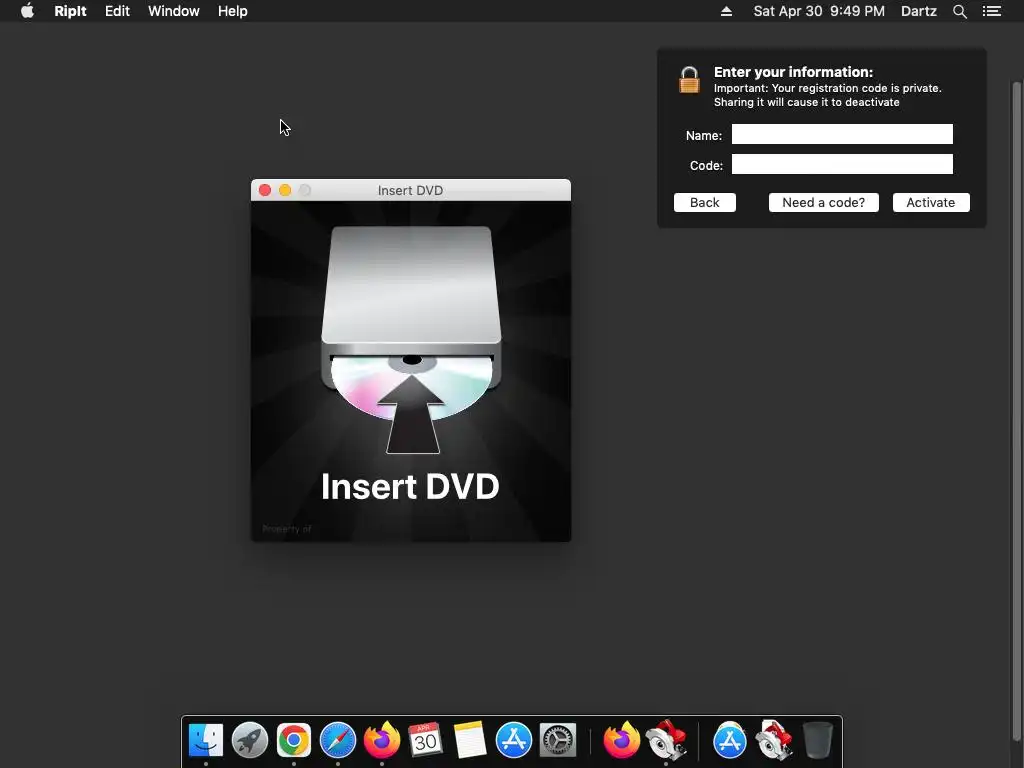
Task: Open Spotlight search magnifier
Action: pos(959,11)
